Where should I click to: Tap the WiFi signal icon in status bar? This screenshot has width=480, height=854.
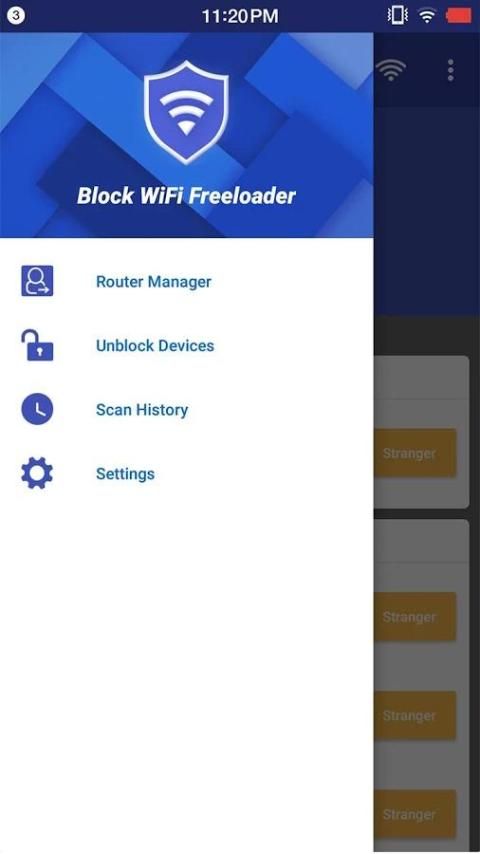click(x=427, y=16)
